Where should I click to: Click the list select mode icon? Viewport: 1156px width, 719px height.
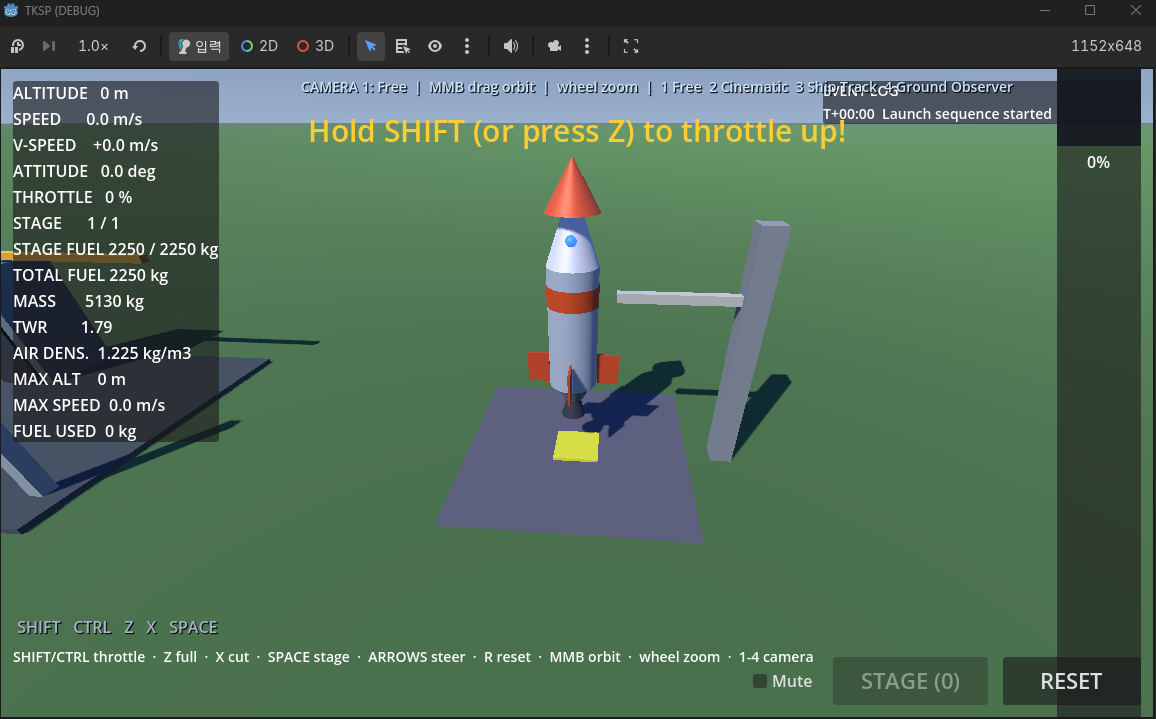403,46
